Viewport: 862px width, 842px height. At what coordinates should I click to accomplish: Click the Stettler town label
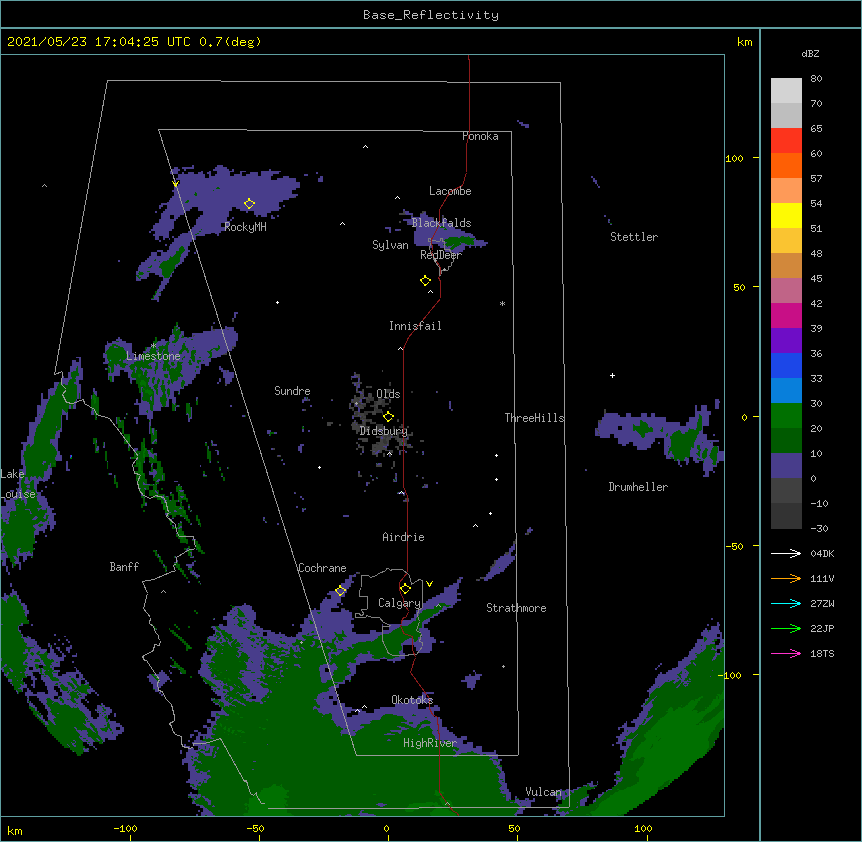(634, 237)
